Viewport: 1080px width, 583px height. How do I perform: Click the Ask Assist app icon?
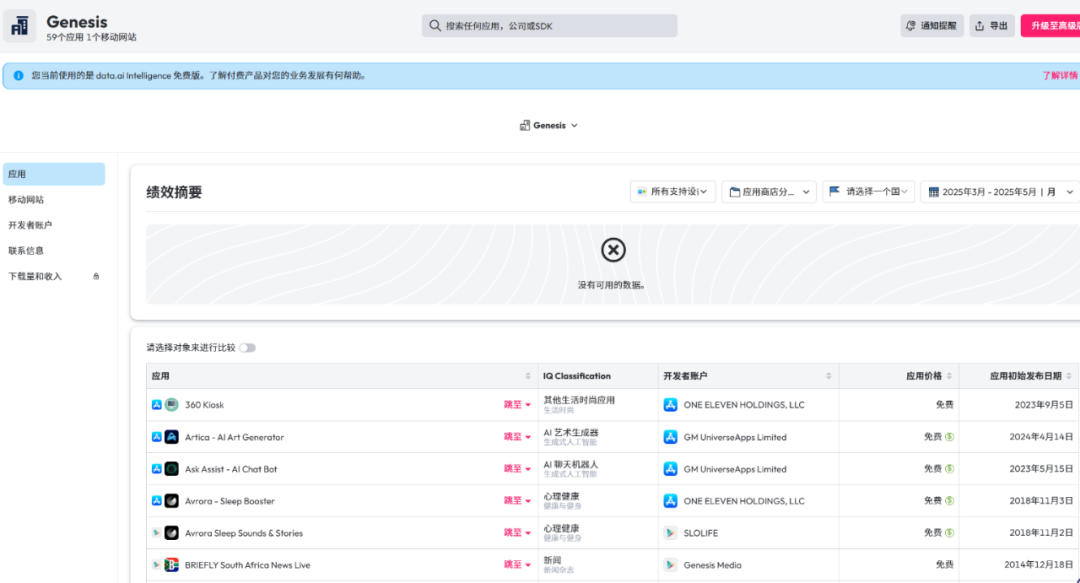[172, 469]
